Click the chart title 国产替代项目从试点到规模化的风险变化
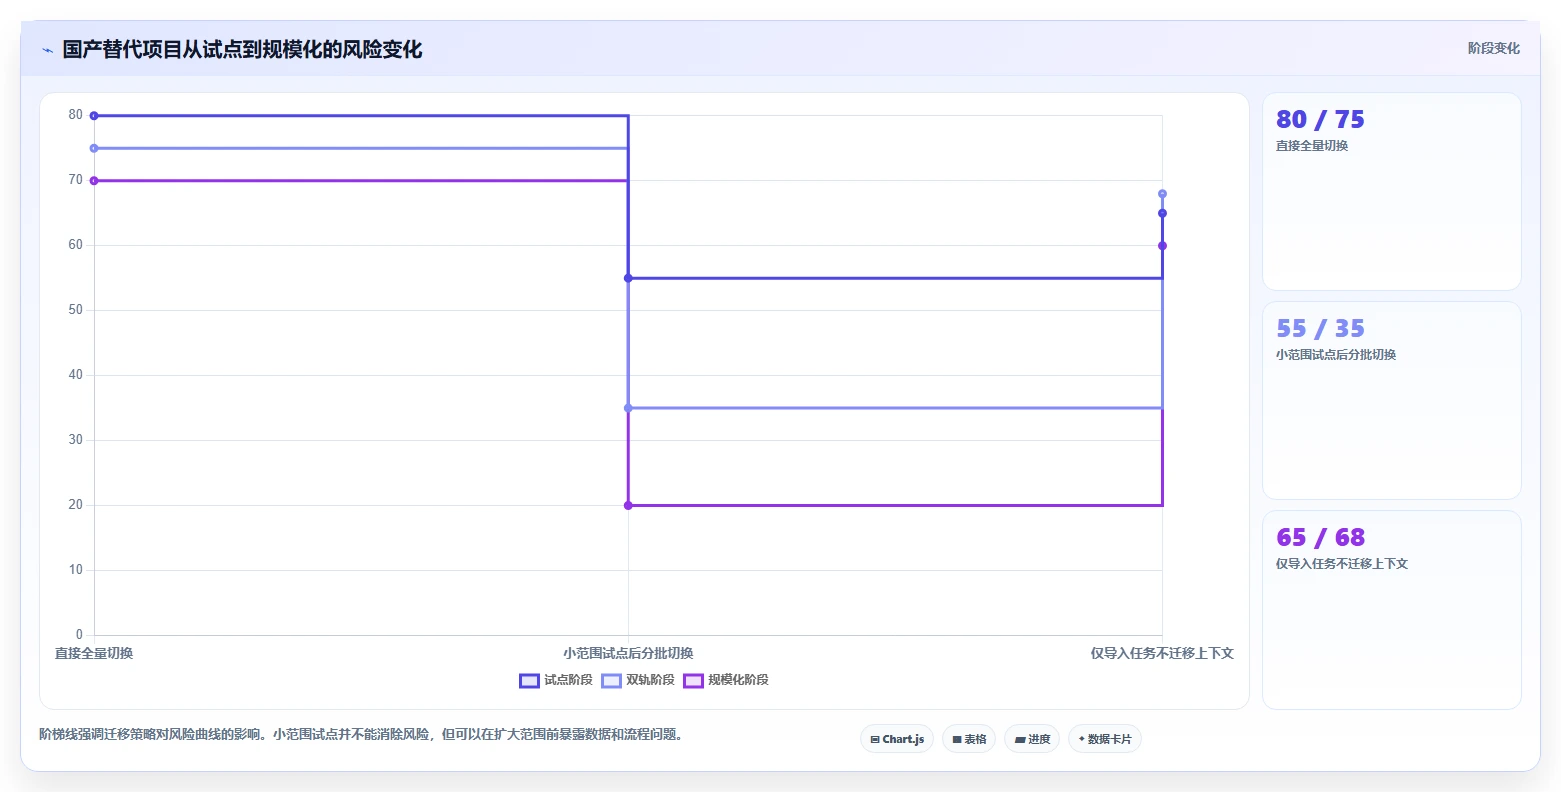The height and width of the screenshot is (792, 1561). (x=242, y=50)
